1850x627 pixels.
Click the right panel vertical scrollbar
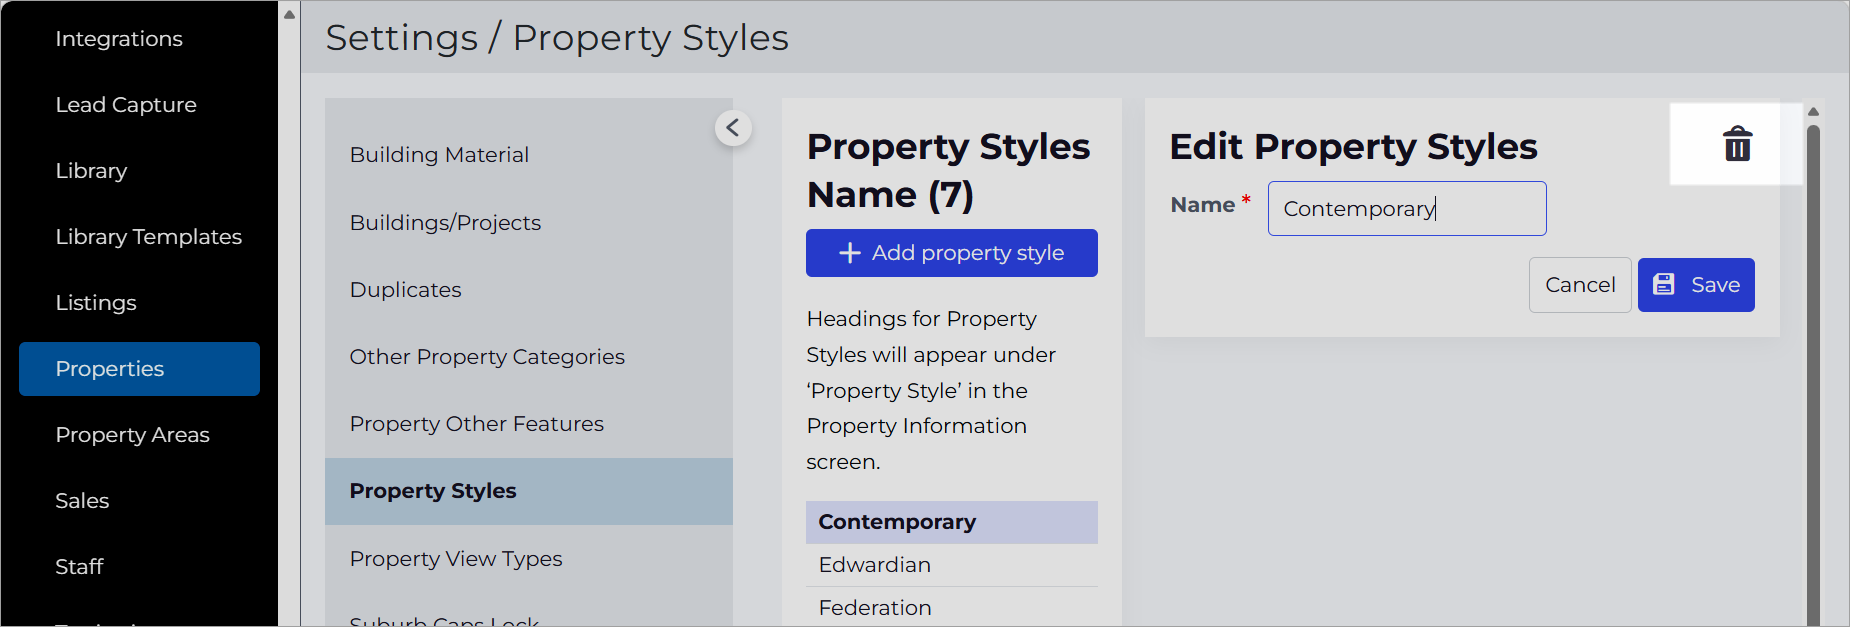tap(1813, 370)
